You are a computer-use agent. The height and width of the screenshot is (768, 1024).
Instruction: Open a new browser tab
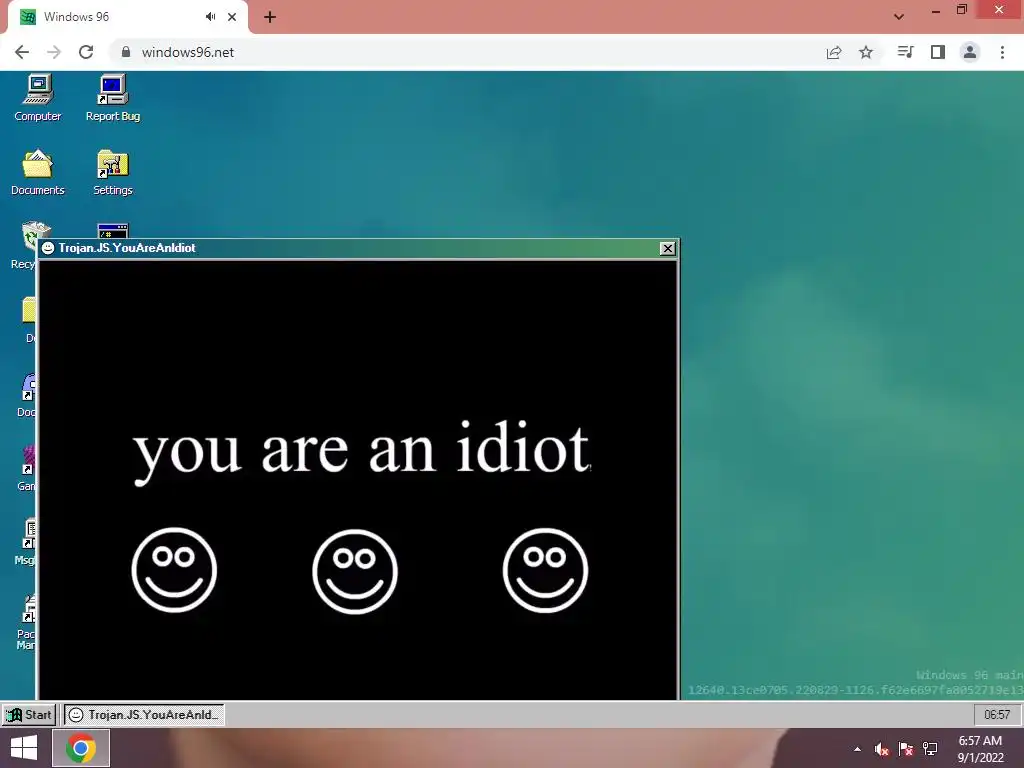(270, 17)
